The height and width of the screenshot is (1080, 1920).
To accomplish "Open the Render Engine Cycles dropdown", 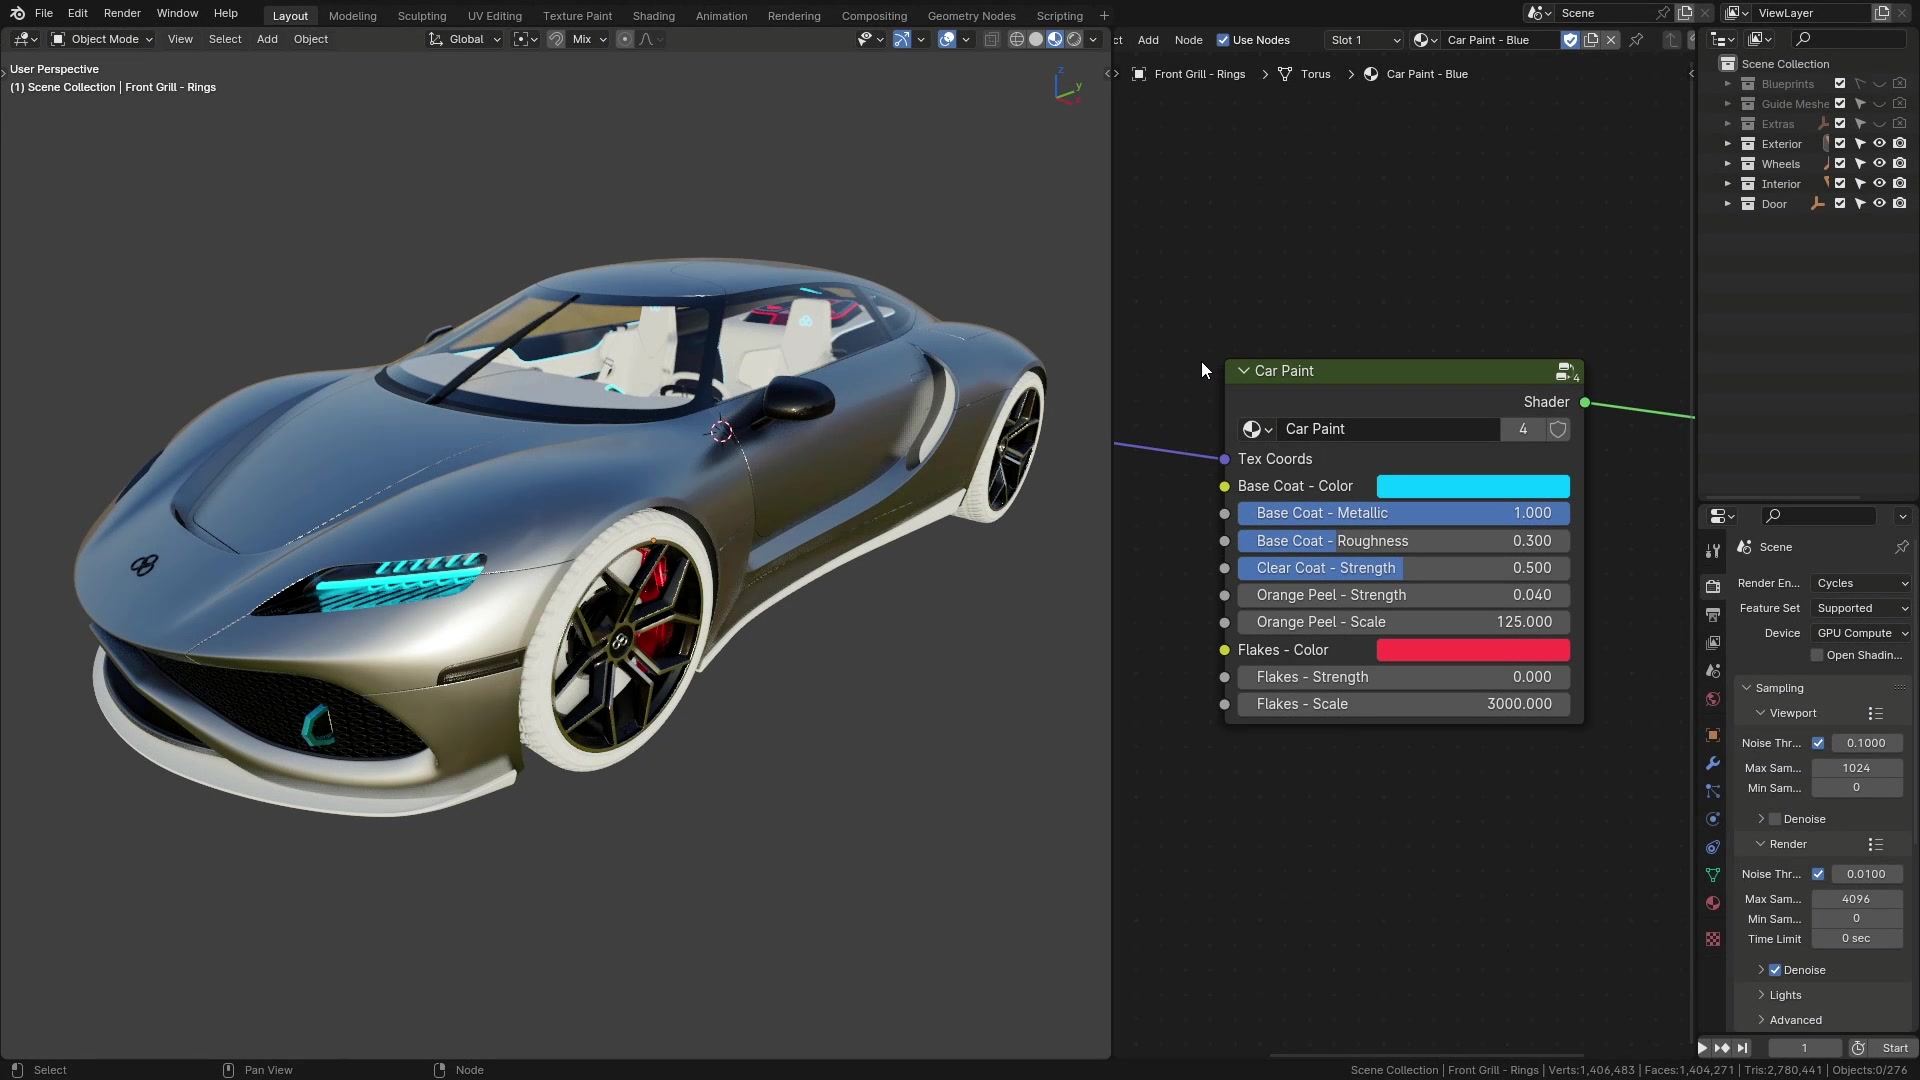I will (1862, 583).
